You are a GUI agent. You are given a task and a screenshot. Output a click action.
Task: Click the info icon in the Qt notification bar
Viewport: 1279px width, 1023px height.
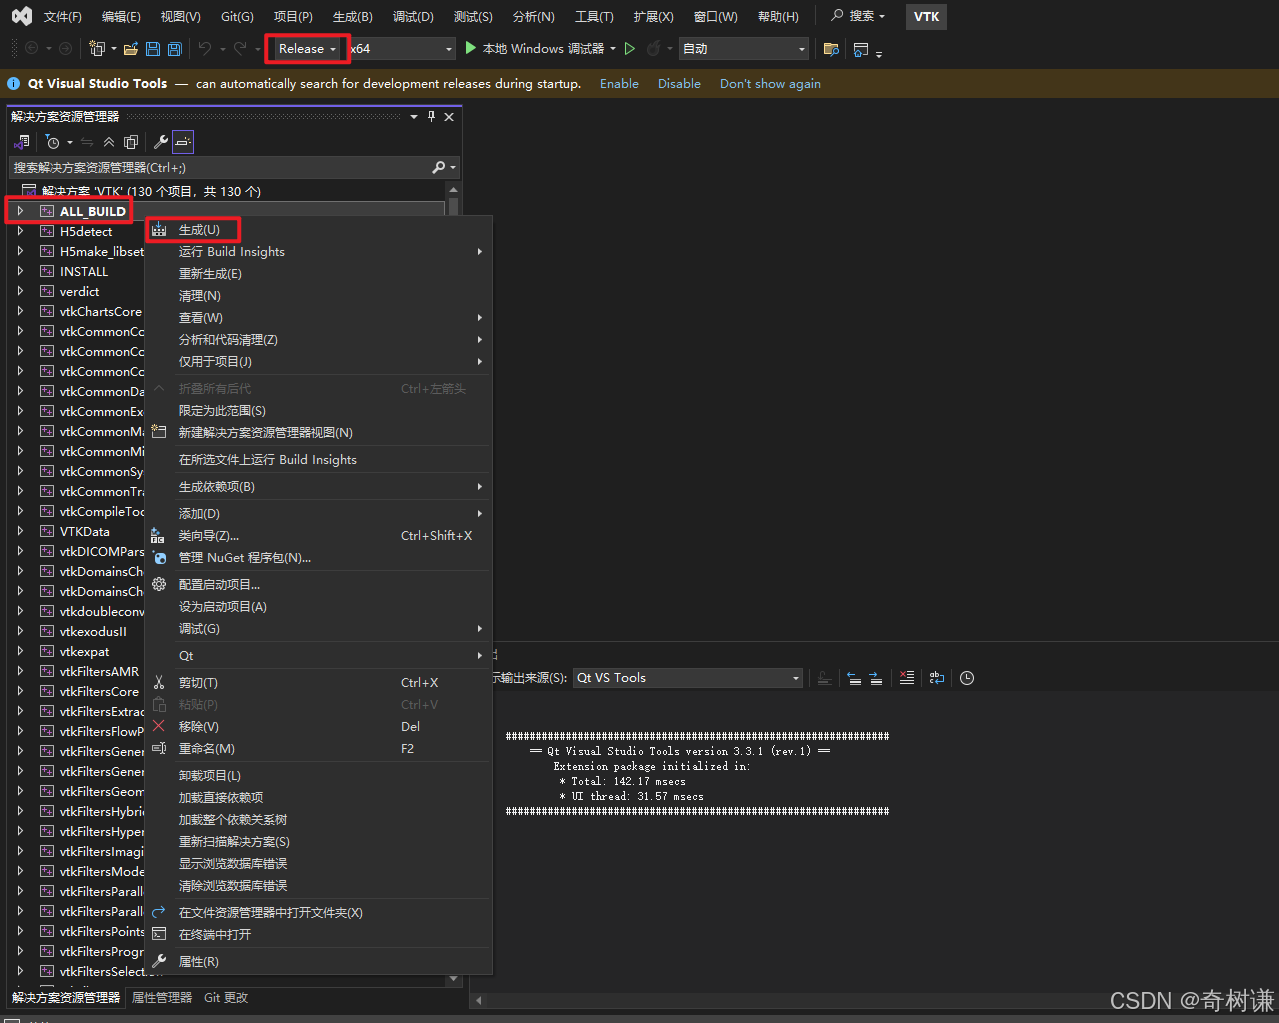point(14,84)
